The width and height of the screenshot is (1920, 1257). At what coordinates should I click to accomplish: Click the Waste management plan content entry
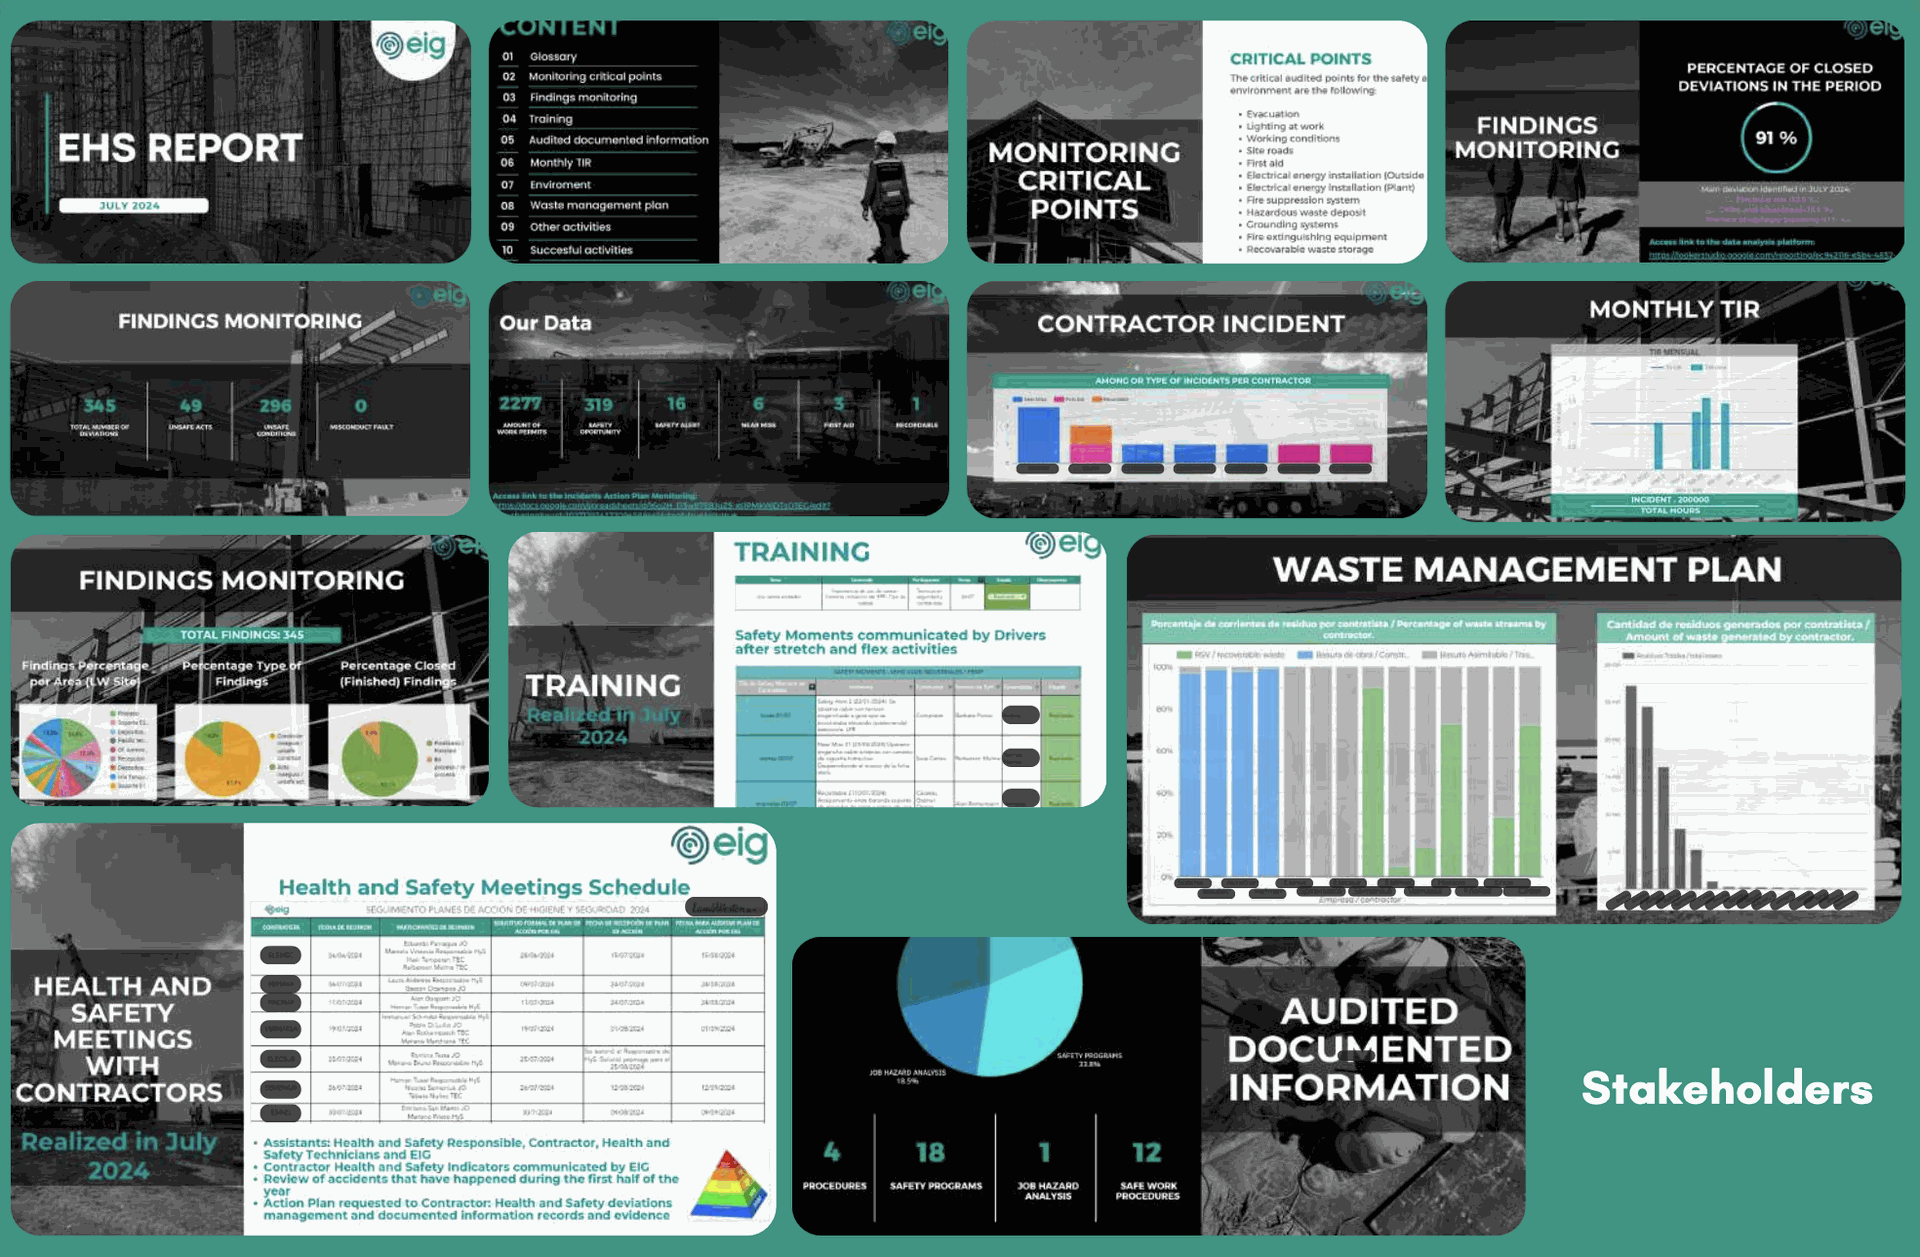click(598, 206)
